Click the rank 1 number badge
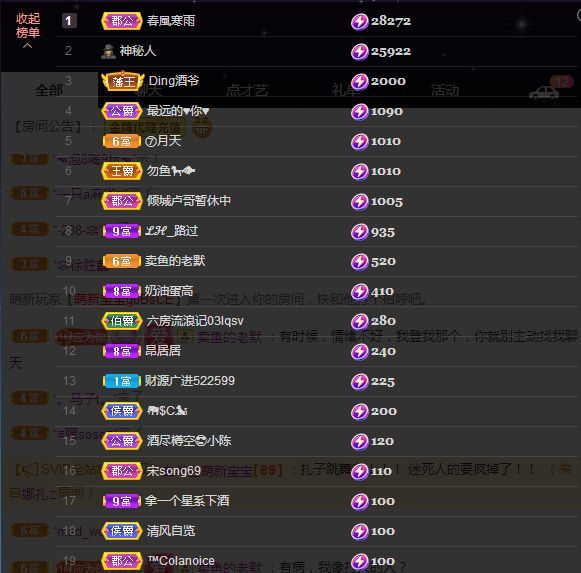Viewport: 581px width, 573px height. (x=69, y=21)
